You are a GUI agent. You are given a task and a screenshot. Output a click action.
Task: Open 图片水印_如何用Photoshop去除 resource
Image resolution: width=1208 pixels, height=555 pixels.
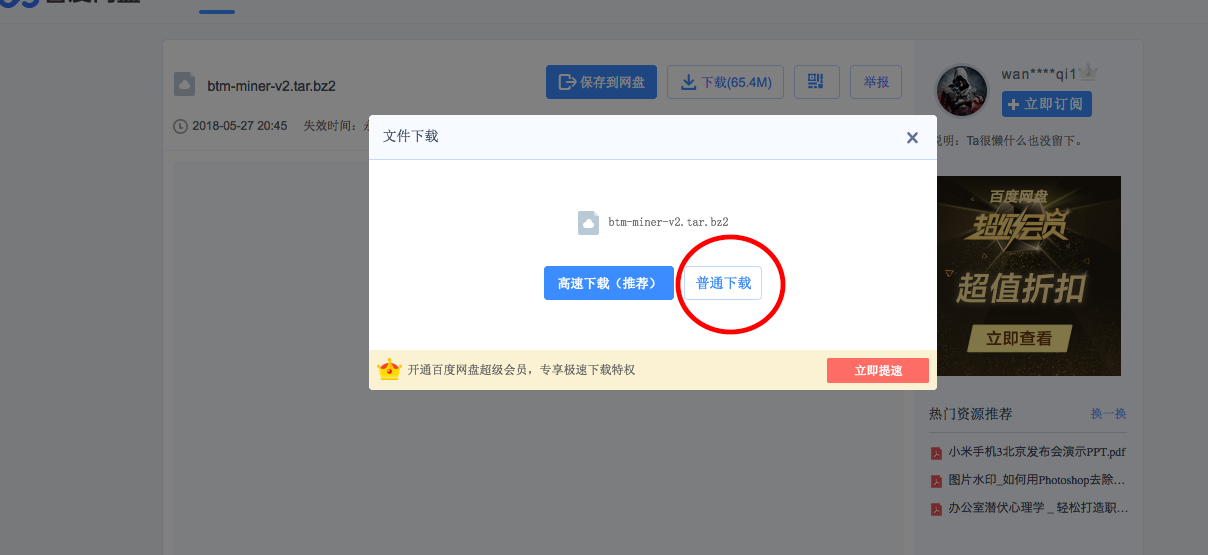click(x=1038, y=480)
